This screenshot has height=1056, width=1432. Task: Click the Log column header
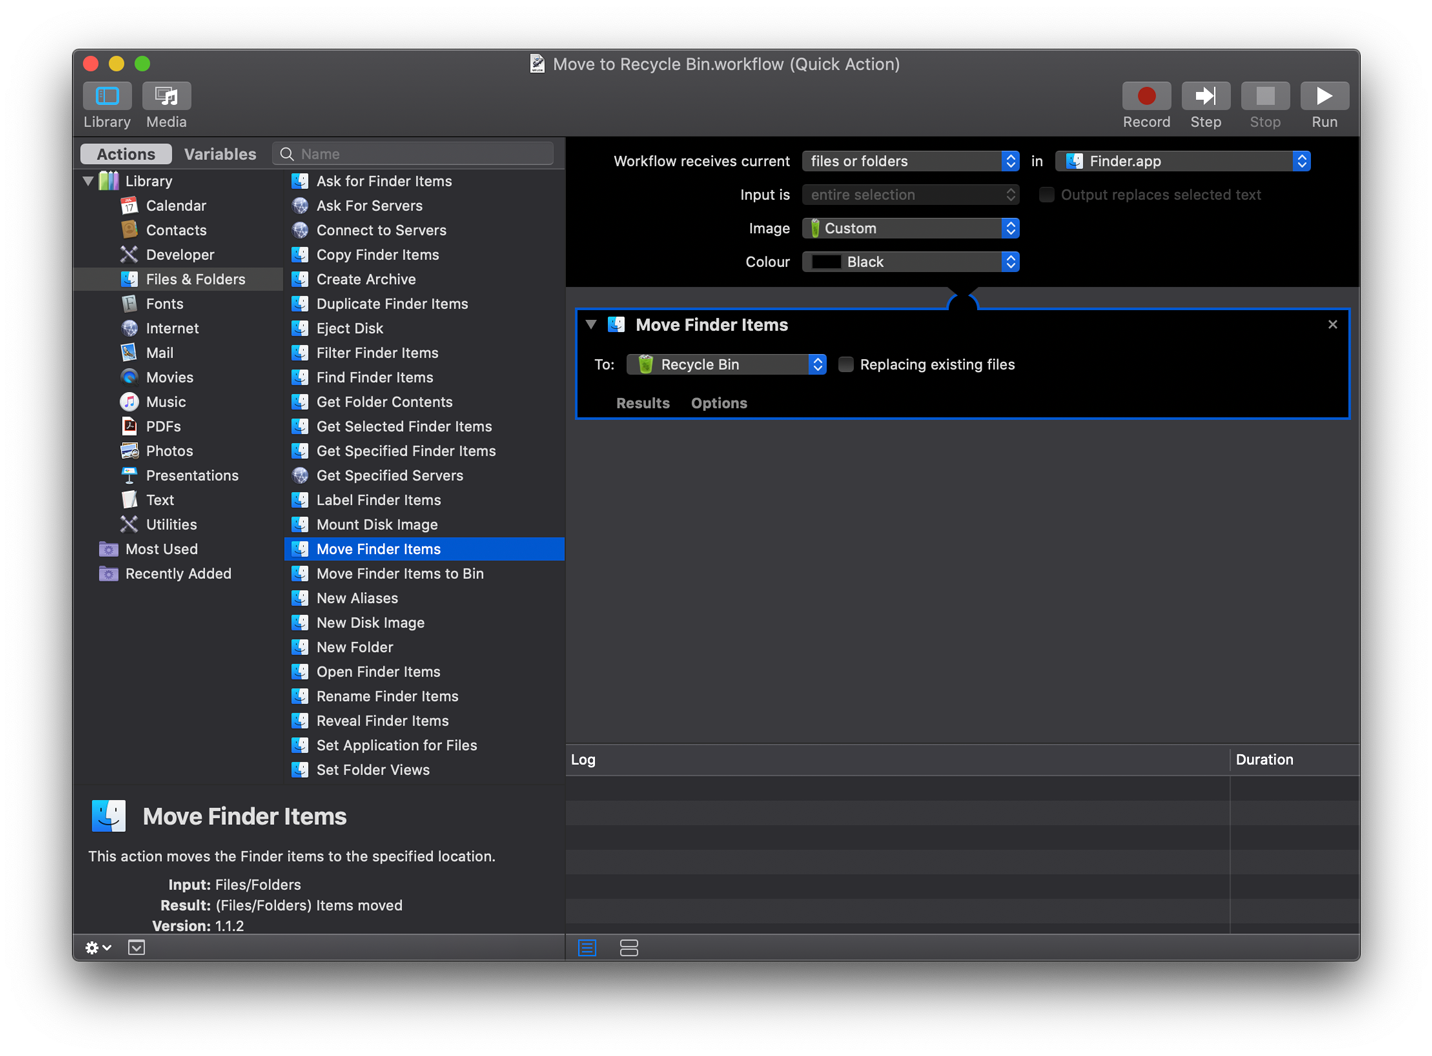coord(897,759)
